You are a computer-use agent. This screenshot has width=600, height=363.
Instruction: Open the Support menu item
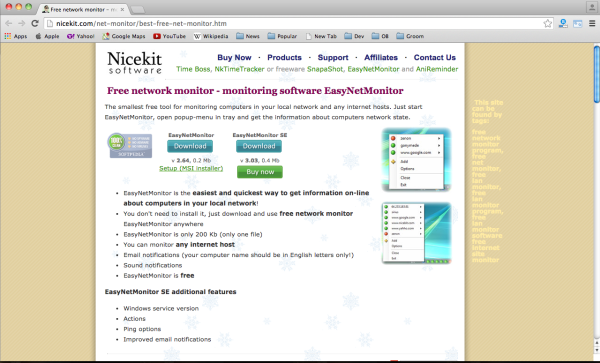point(333,57)
